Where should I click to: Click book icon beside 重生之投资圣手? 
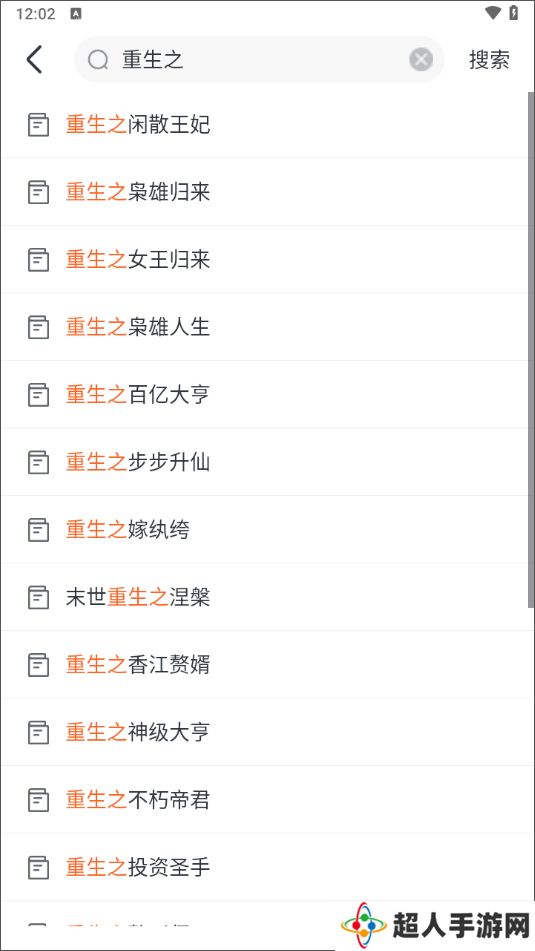click(x=38, y=867)
